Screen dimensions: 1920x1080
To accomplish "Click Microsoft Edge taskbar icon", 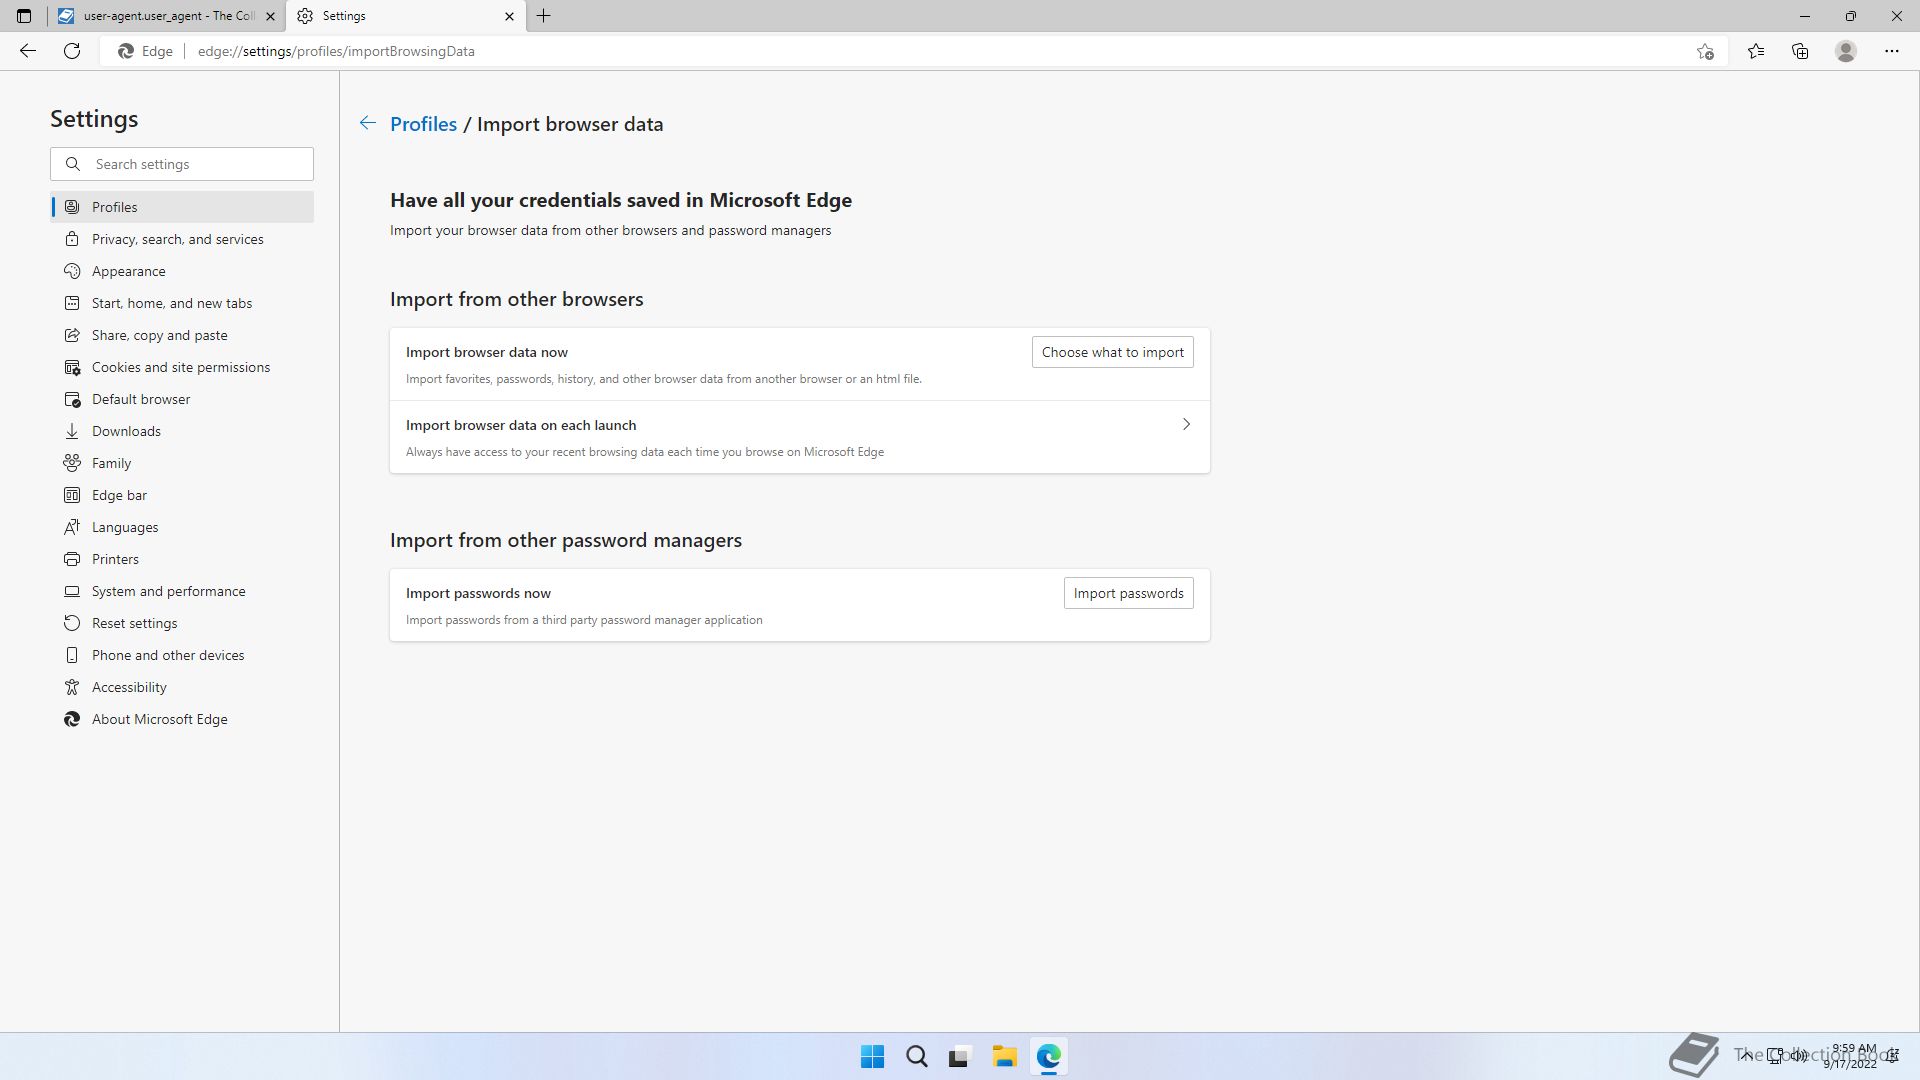I will 1048,1056.
